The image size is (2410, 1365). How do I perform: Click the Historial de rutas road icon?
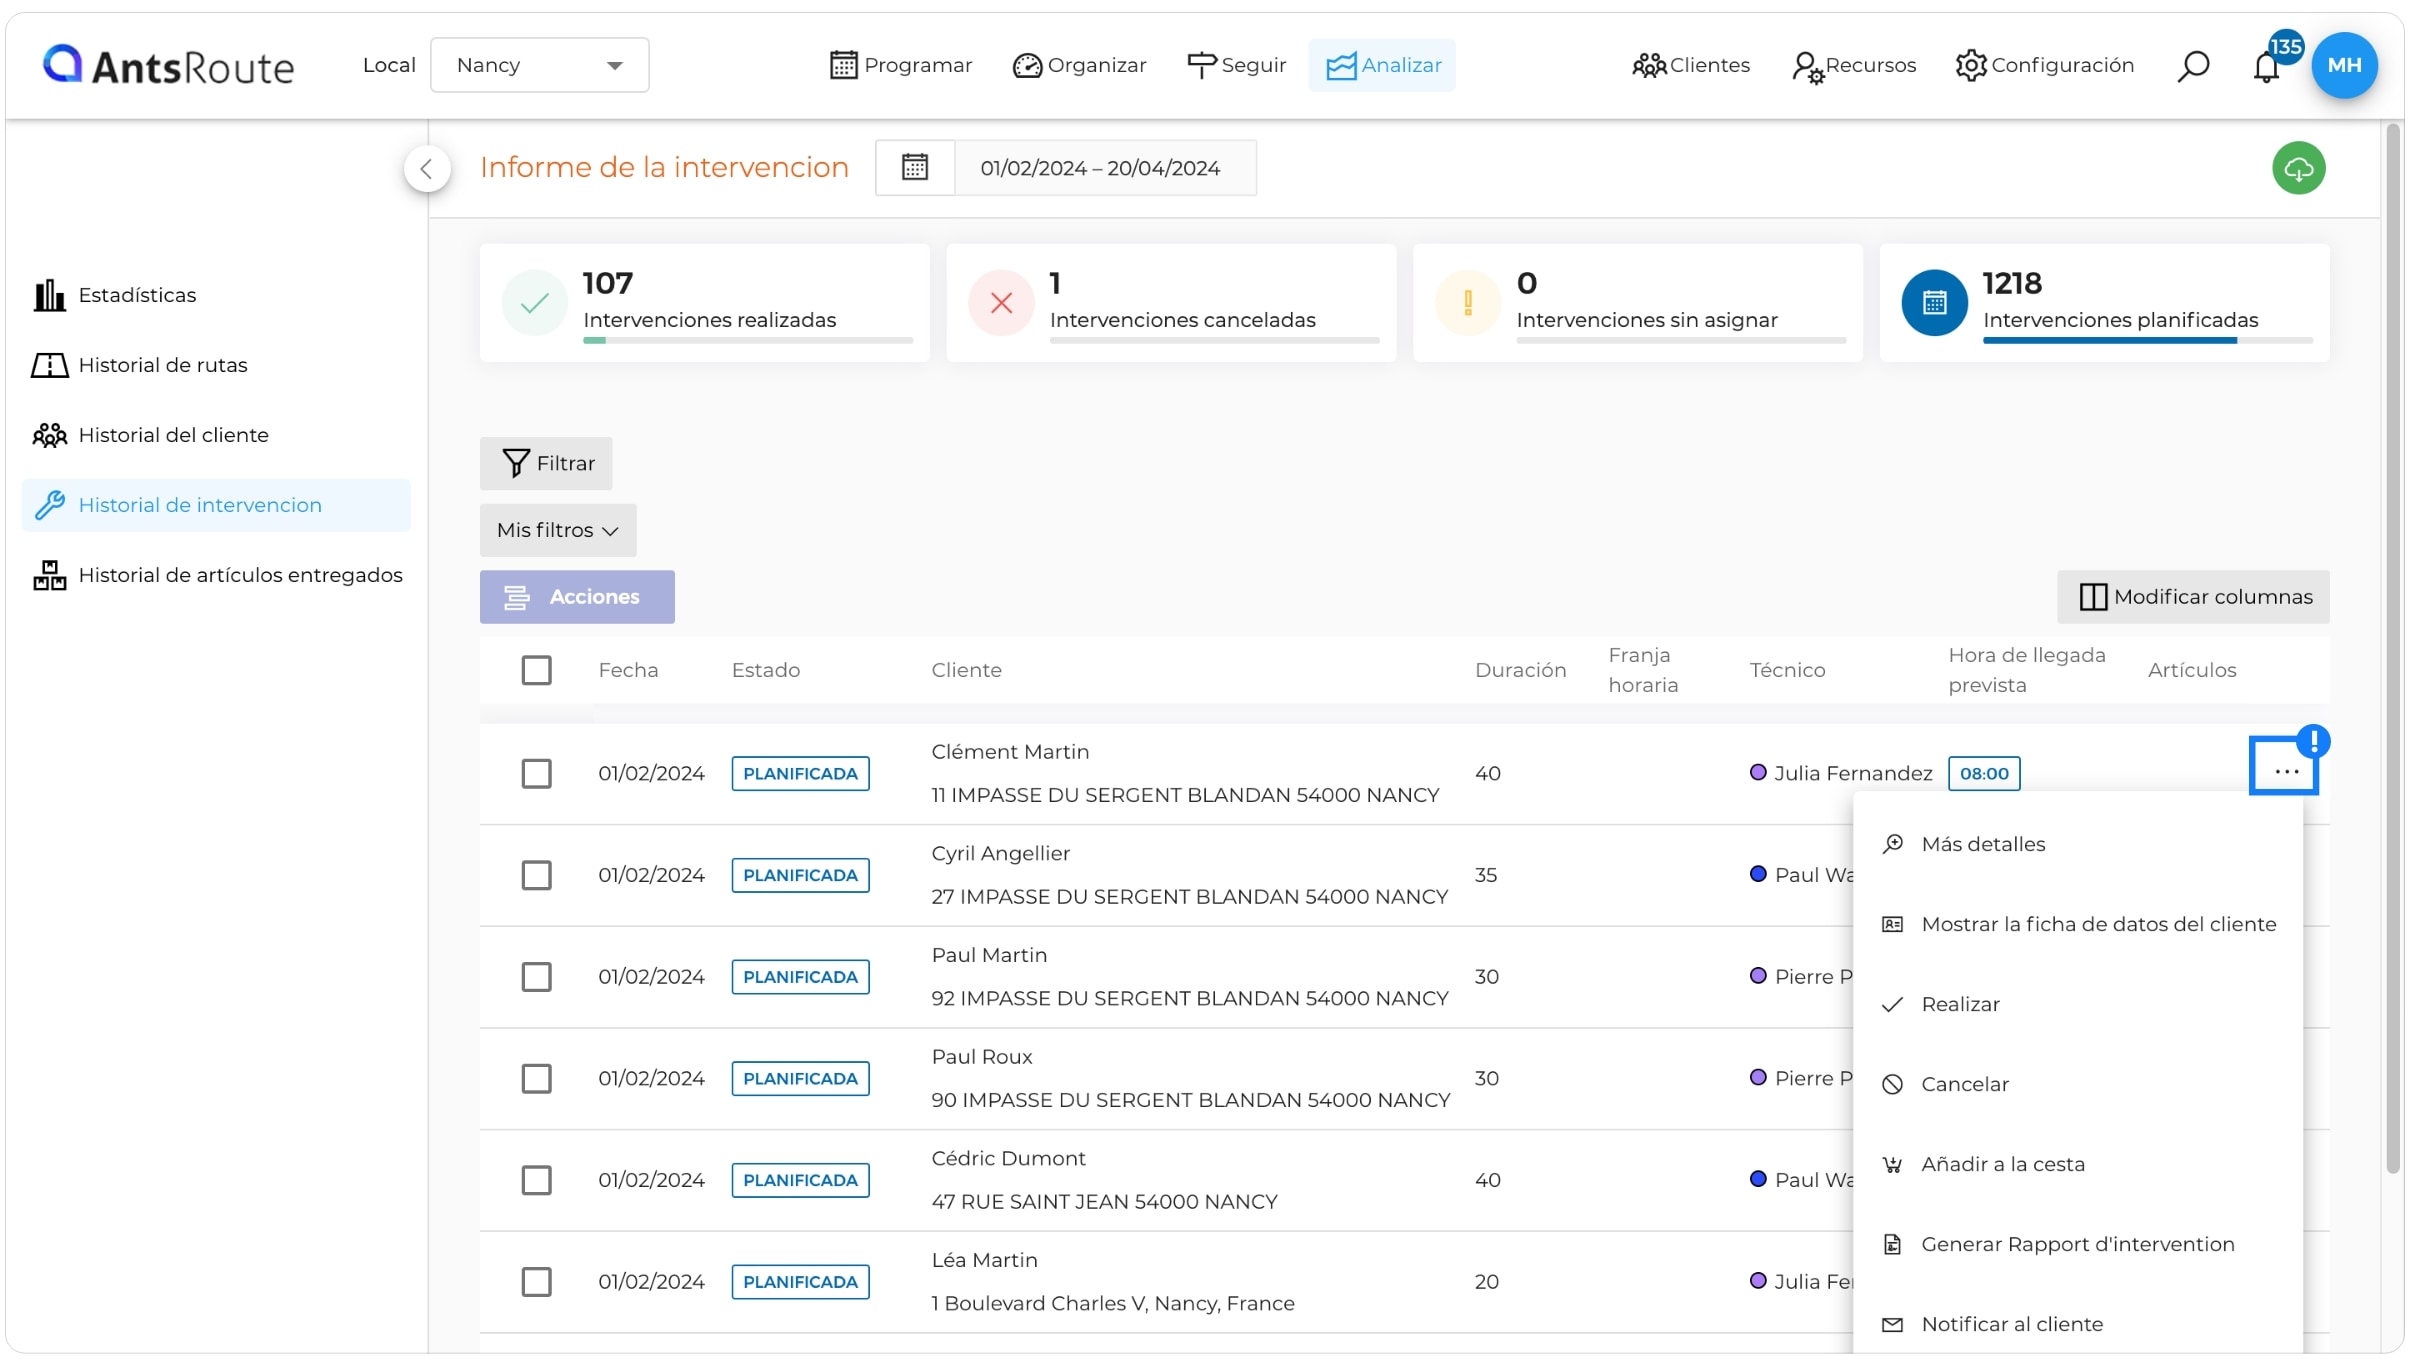click(49, 365)
